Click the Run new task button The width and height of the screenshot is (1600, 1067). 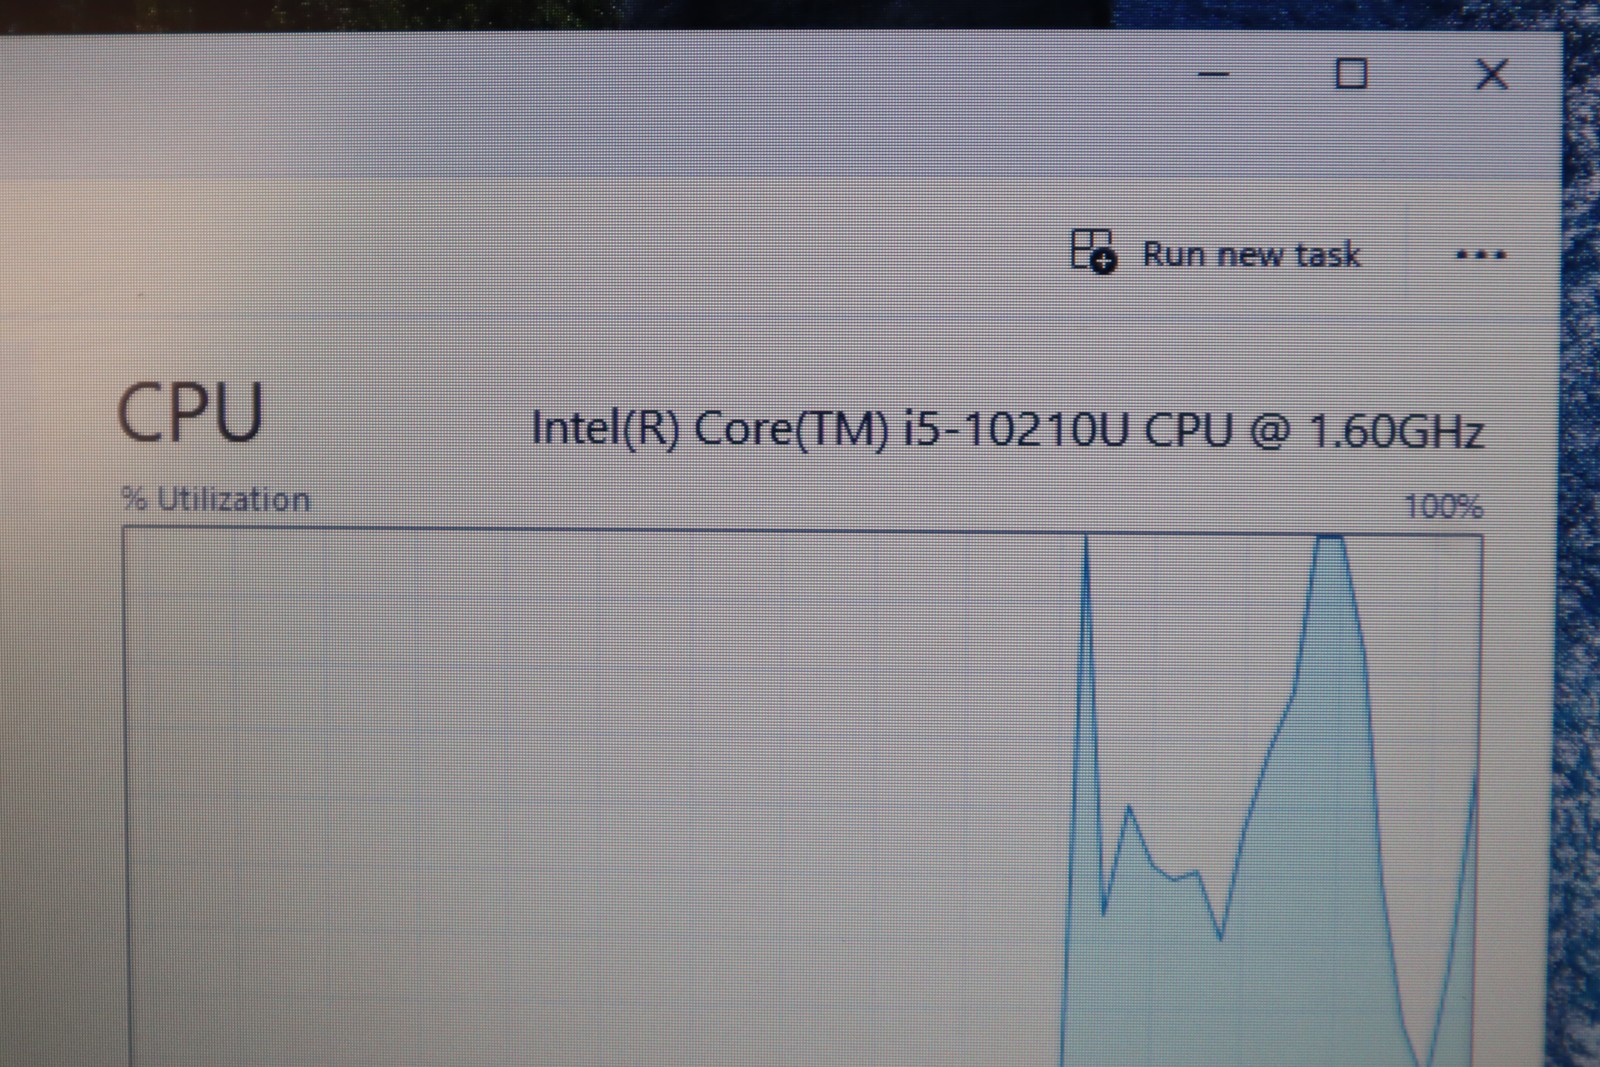[x=1216, y=252]
